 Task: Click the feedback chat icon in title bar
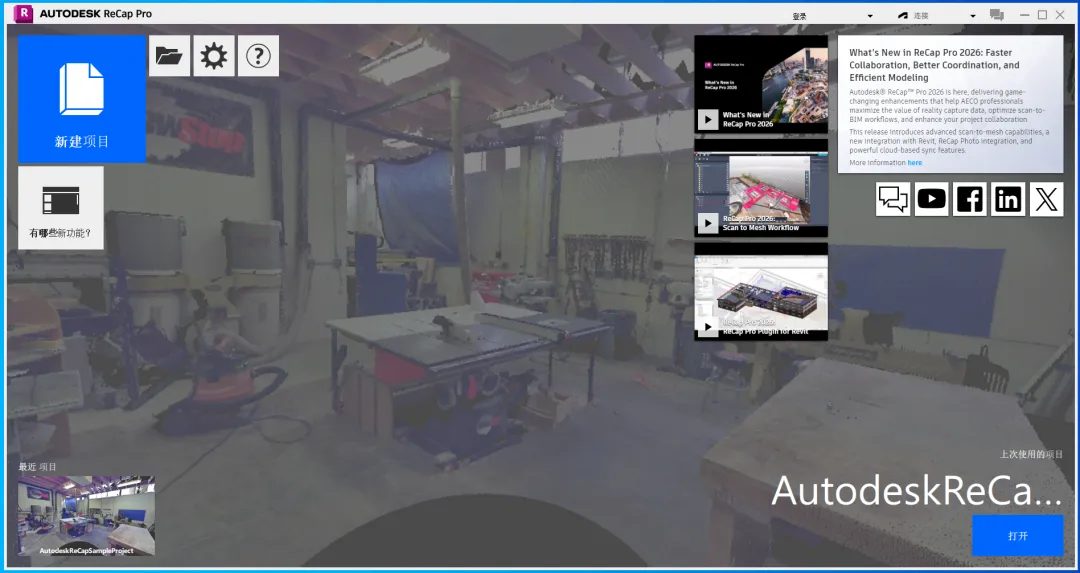point(996,14)
